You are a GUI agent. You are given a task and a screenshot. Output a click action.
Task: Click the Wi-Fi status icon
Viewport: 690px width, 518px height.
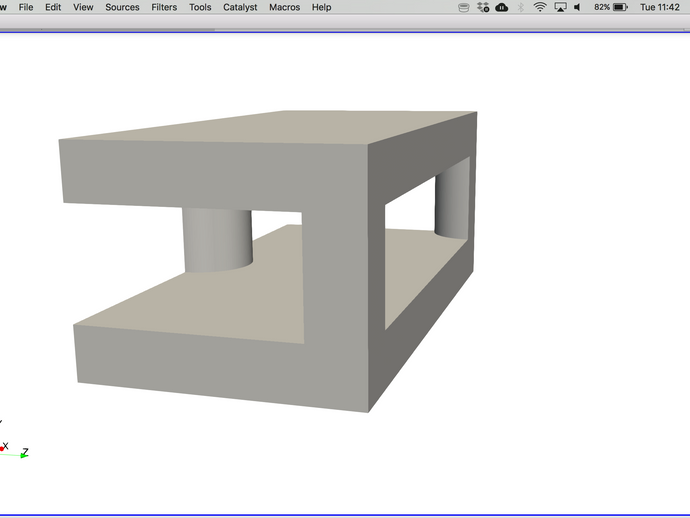coord(540,7)
